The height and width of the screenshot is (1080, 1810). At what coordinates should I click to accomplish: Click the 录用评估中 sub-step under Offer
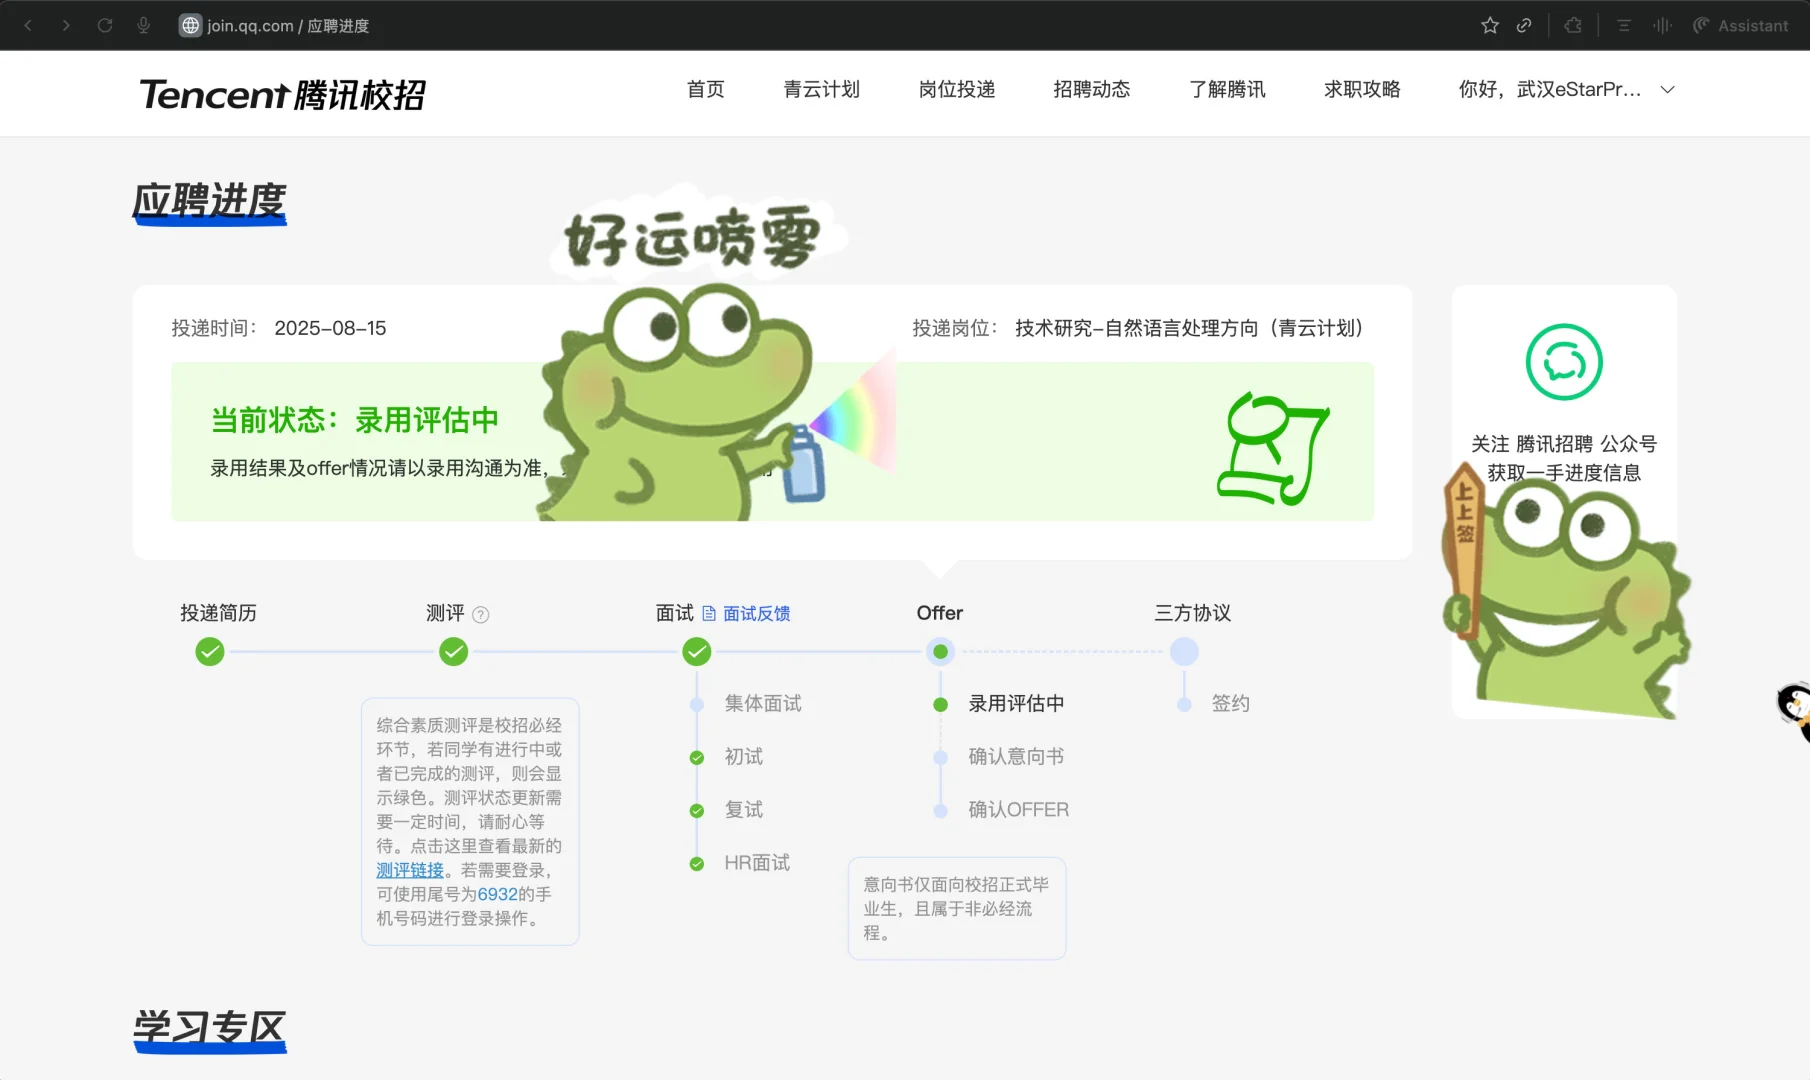point(1016,704)
